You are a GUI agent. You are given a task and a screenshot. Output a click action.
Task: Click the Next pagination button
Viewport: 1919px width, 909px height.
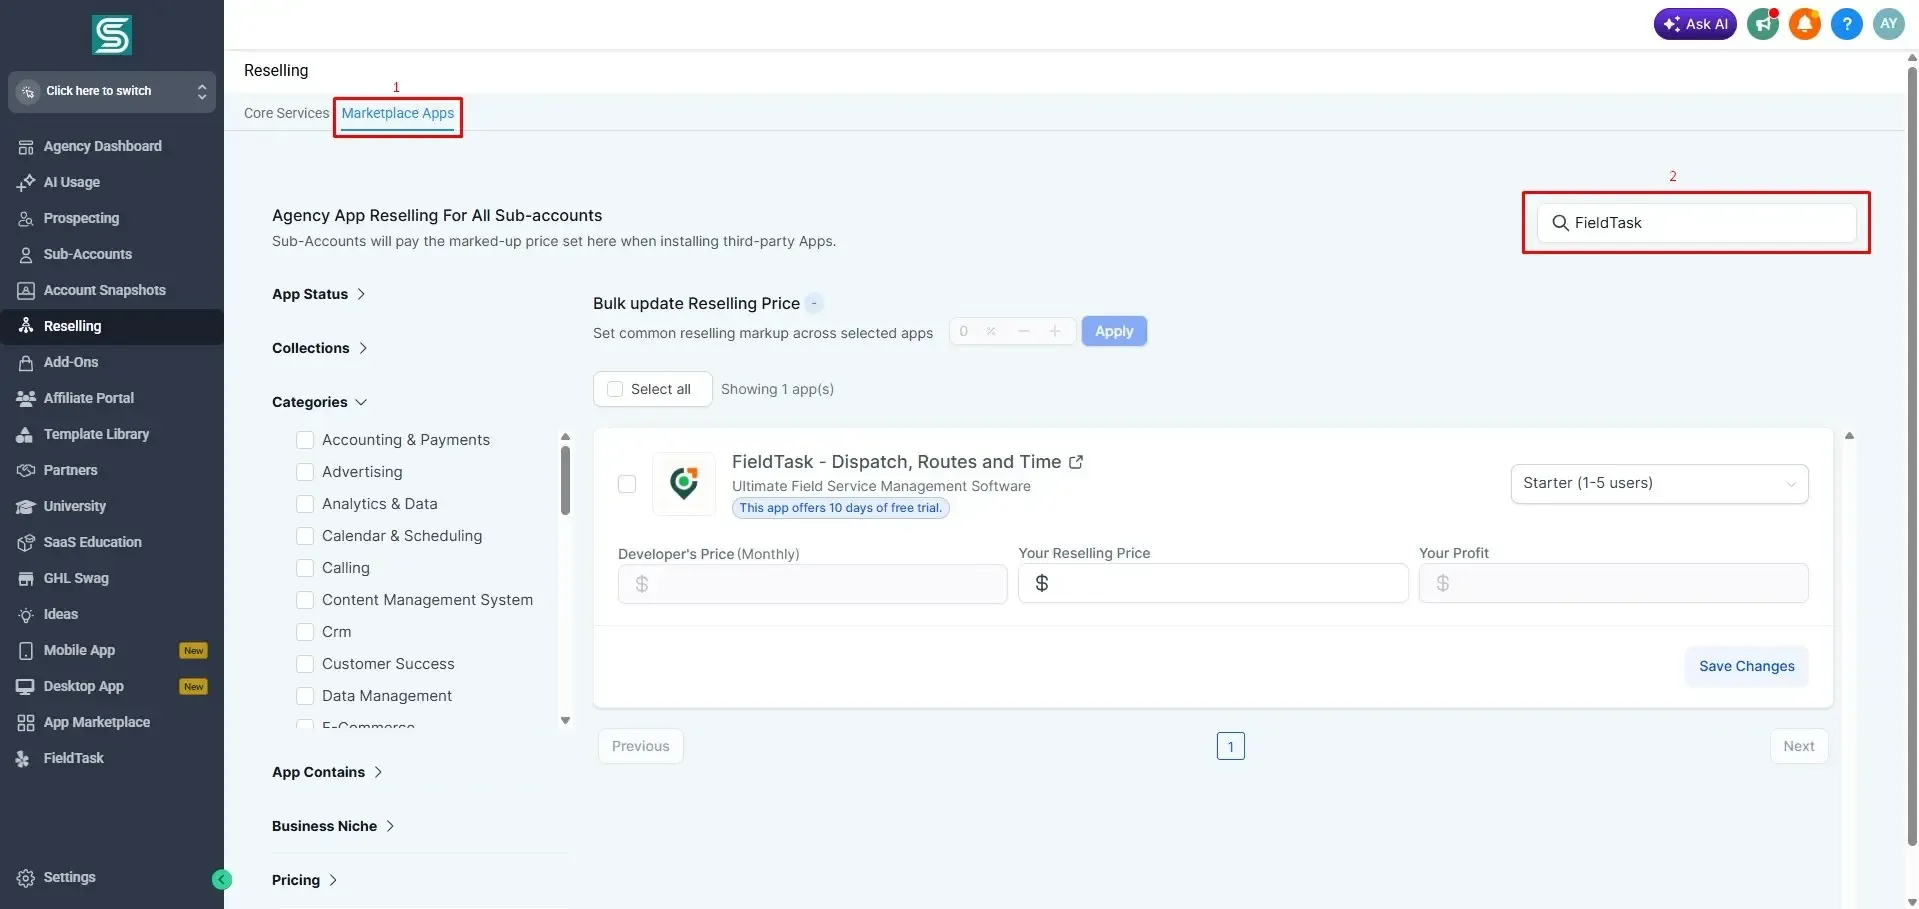coord(1798,746)
